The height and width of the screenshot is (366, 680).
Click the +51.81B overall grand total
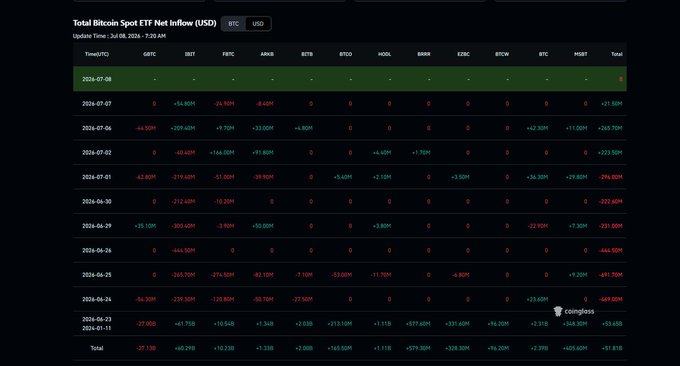tap(612, 348)
